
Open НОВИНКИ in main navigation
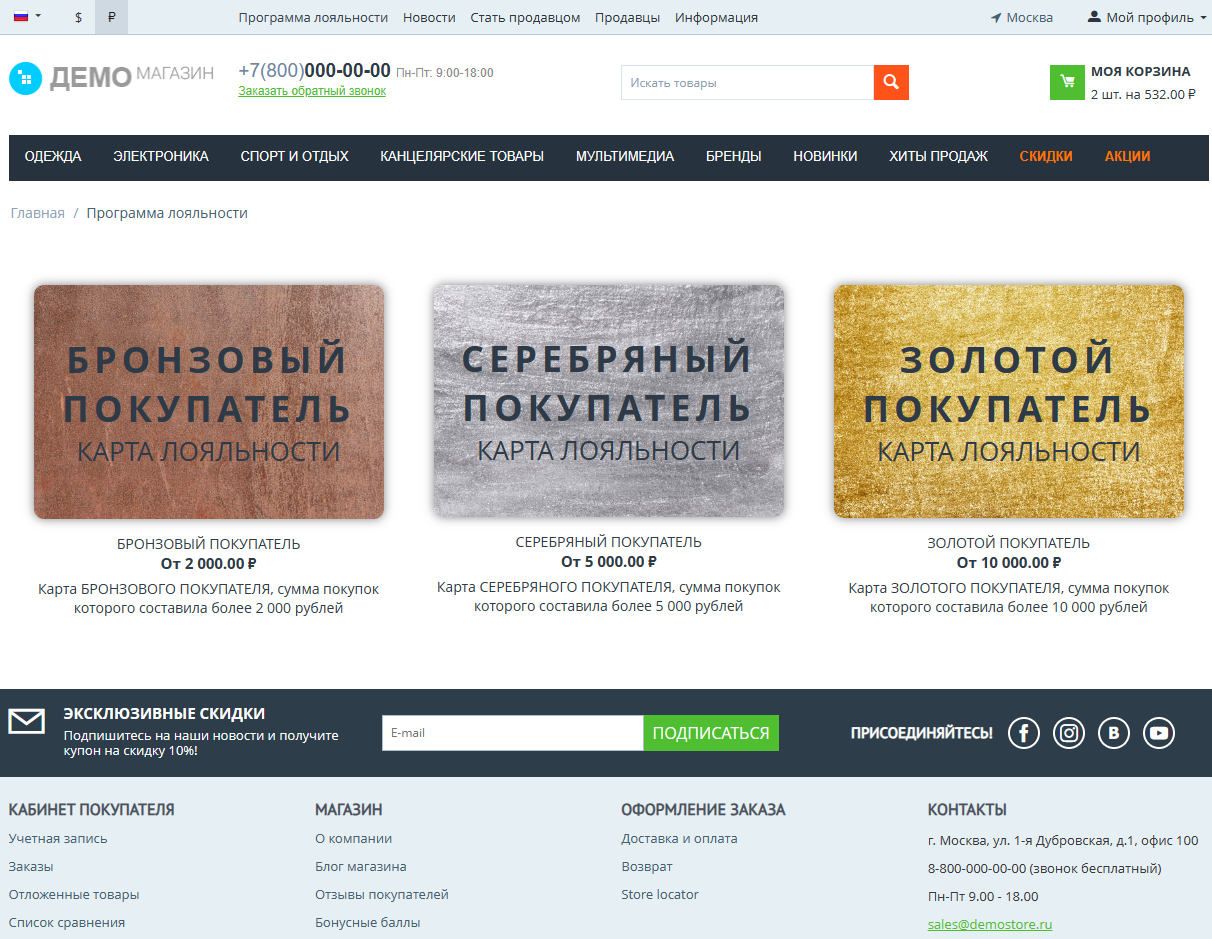[x=825, y=156]
